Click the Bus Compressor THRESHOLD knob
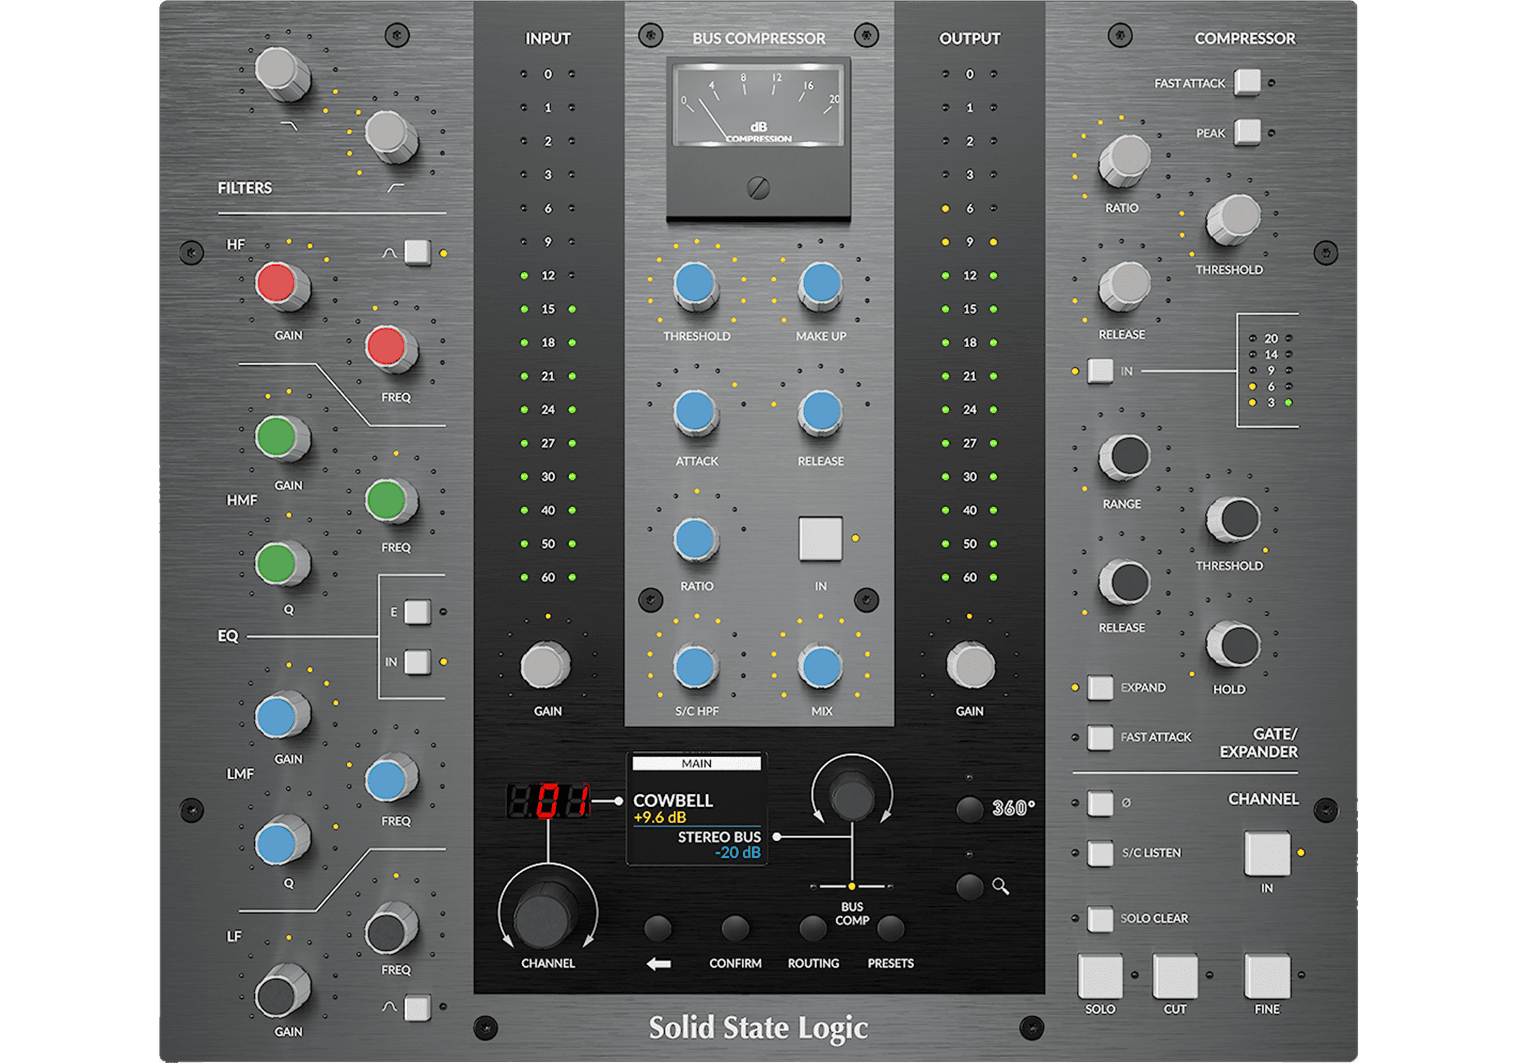 [x=695, y=286]
